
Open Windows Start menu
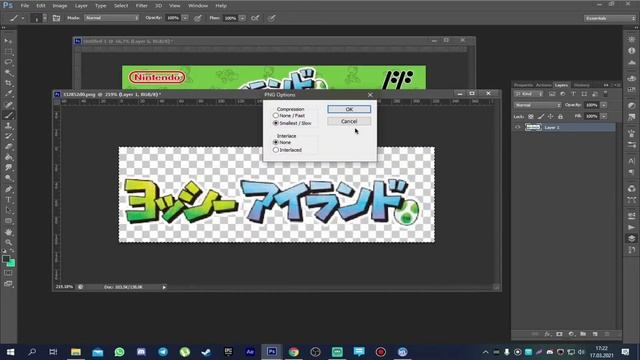pos(11,352)
